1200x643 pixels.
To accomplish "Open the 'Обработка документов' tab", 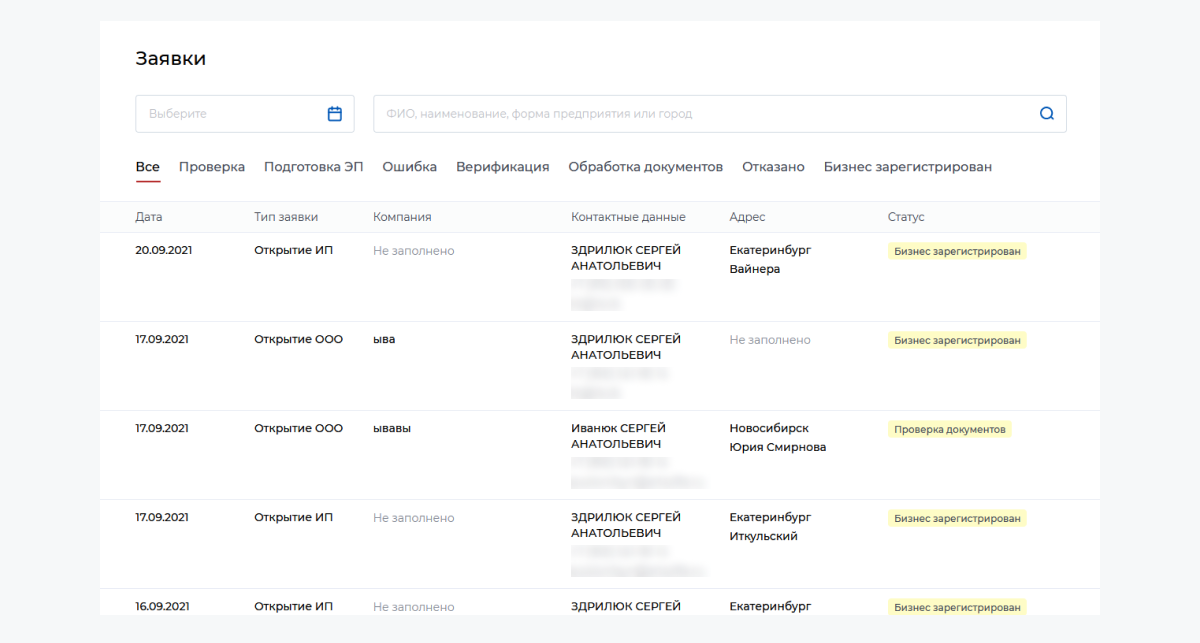I will [645, 167].
